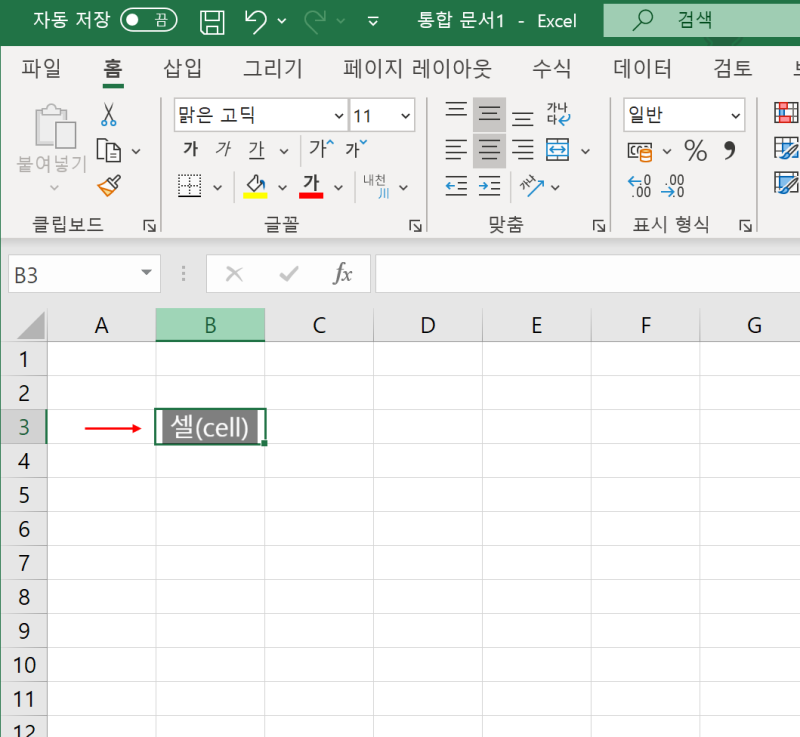The height and width of the screenshot is (737, 800).
Task: Switch to the 데이터 ribbon tab
Action: [x=641, y=69]
